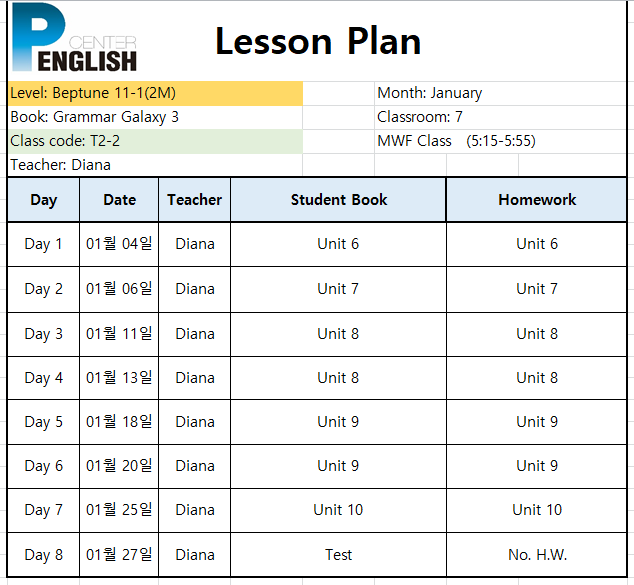The image size is (634, 585).
Task: Click the P English Center logo
Action: pos(74,37)
